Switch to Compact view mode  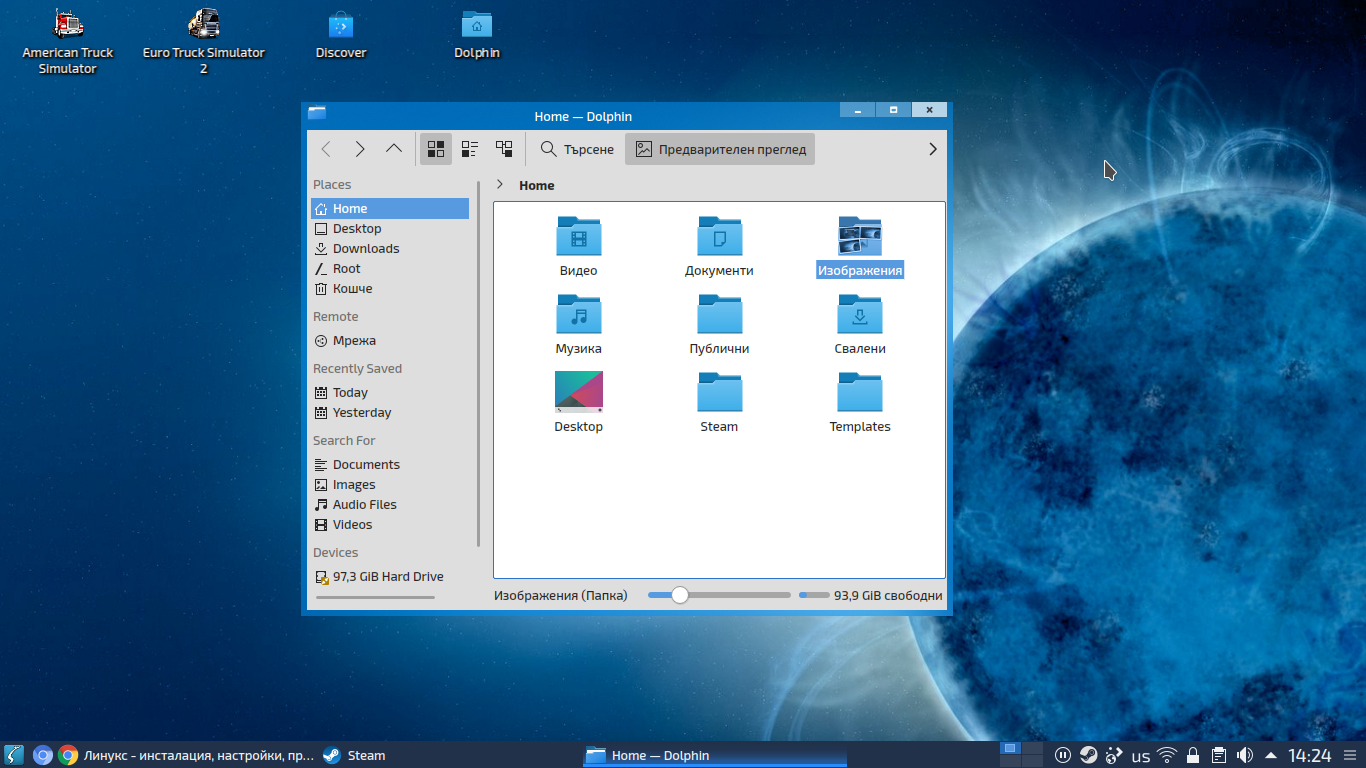tap(470, 149)
